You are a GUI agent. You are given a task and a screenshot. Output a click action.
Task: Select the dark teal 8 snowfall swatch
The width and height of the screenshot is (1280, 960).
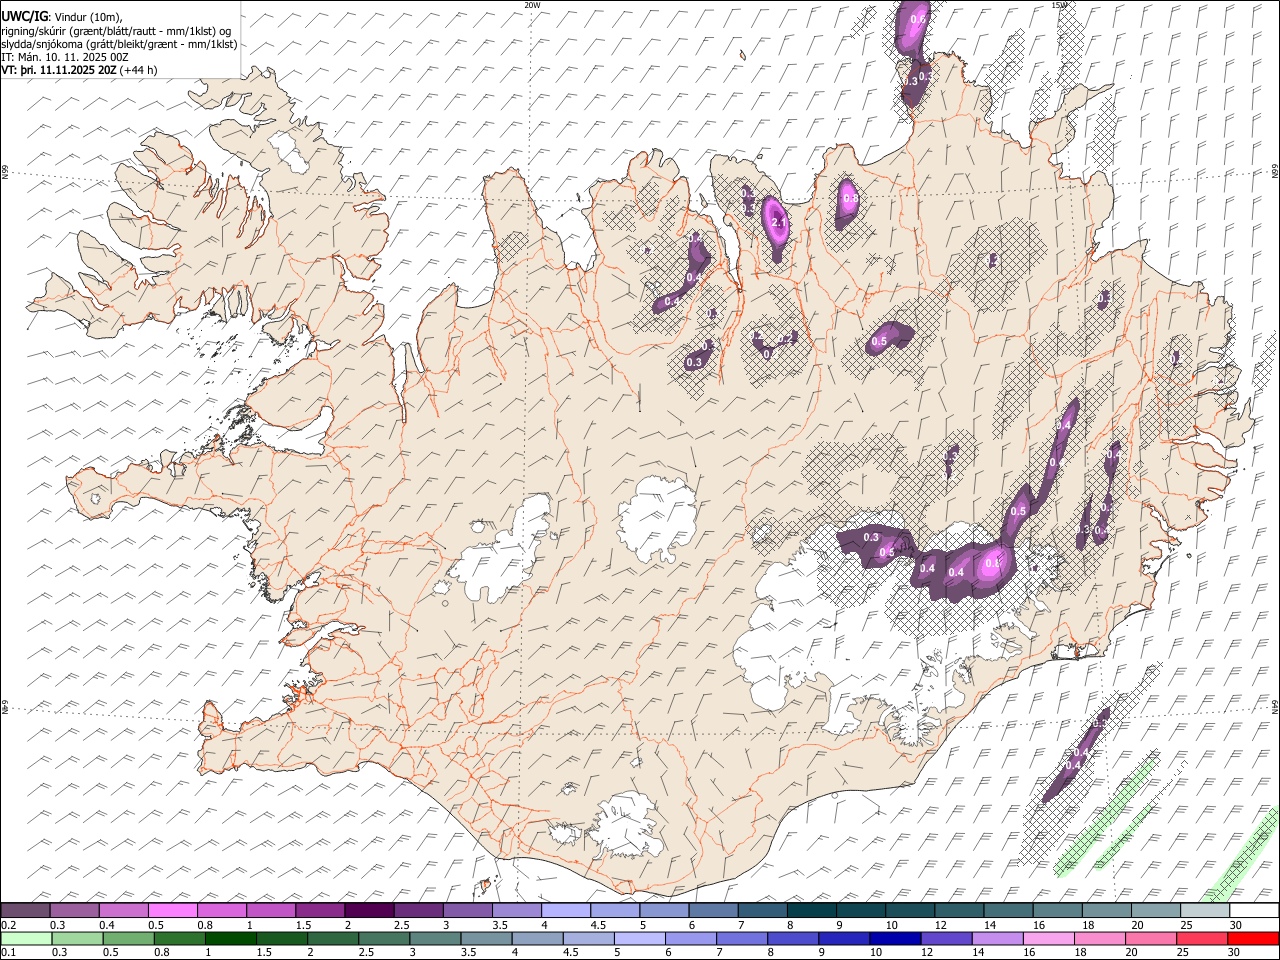coord(812,910)
